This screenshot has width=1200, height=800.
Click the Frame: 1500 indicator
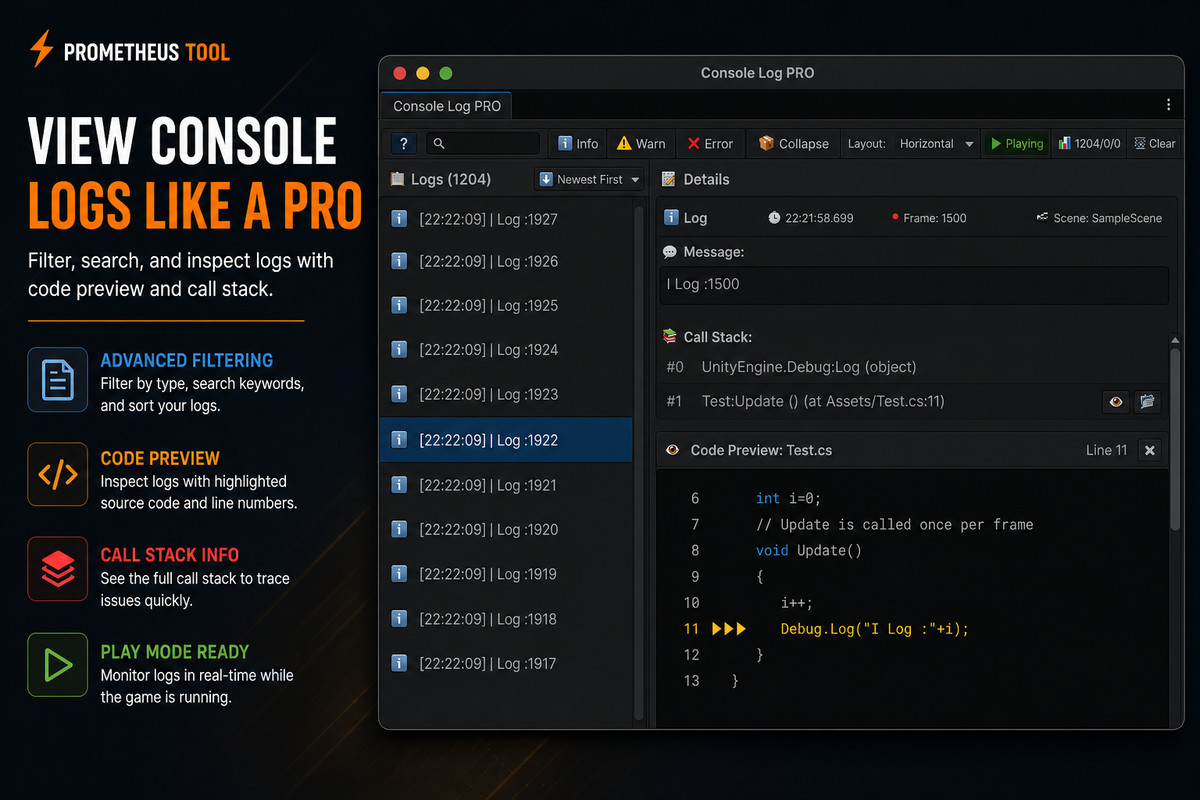pyautogui.click(x=928, y=218)
